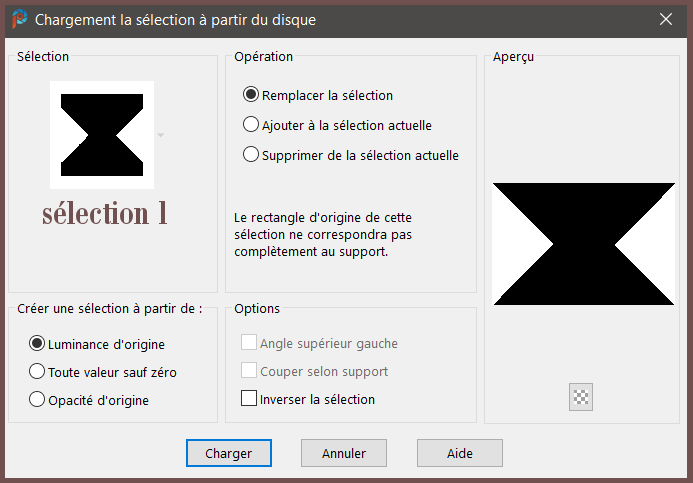Click the large Aperçu preview image
Screen dimensions: 693x483
tap(584, 244)
